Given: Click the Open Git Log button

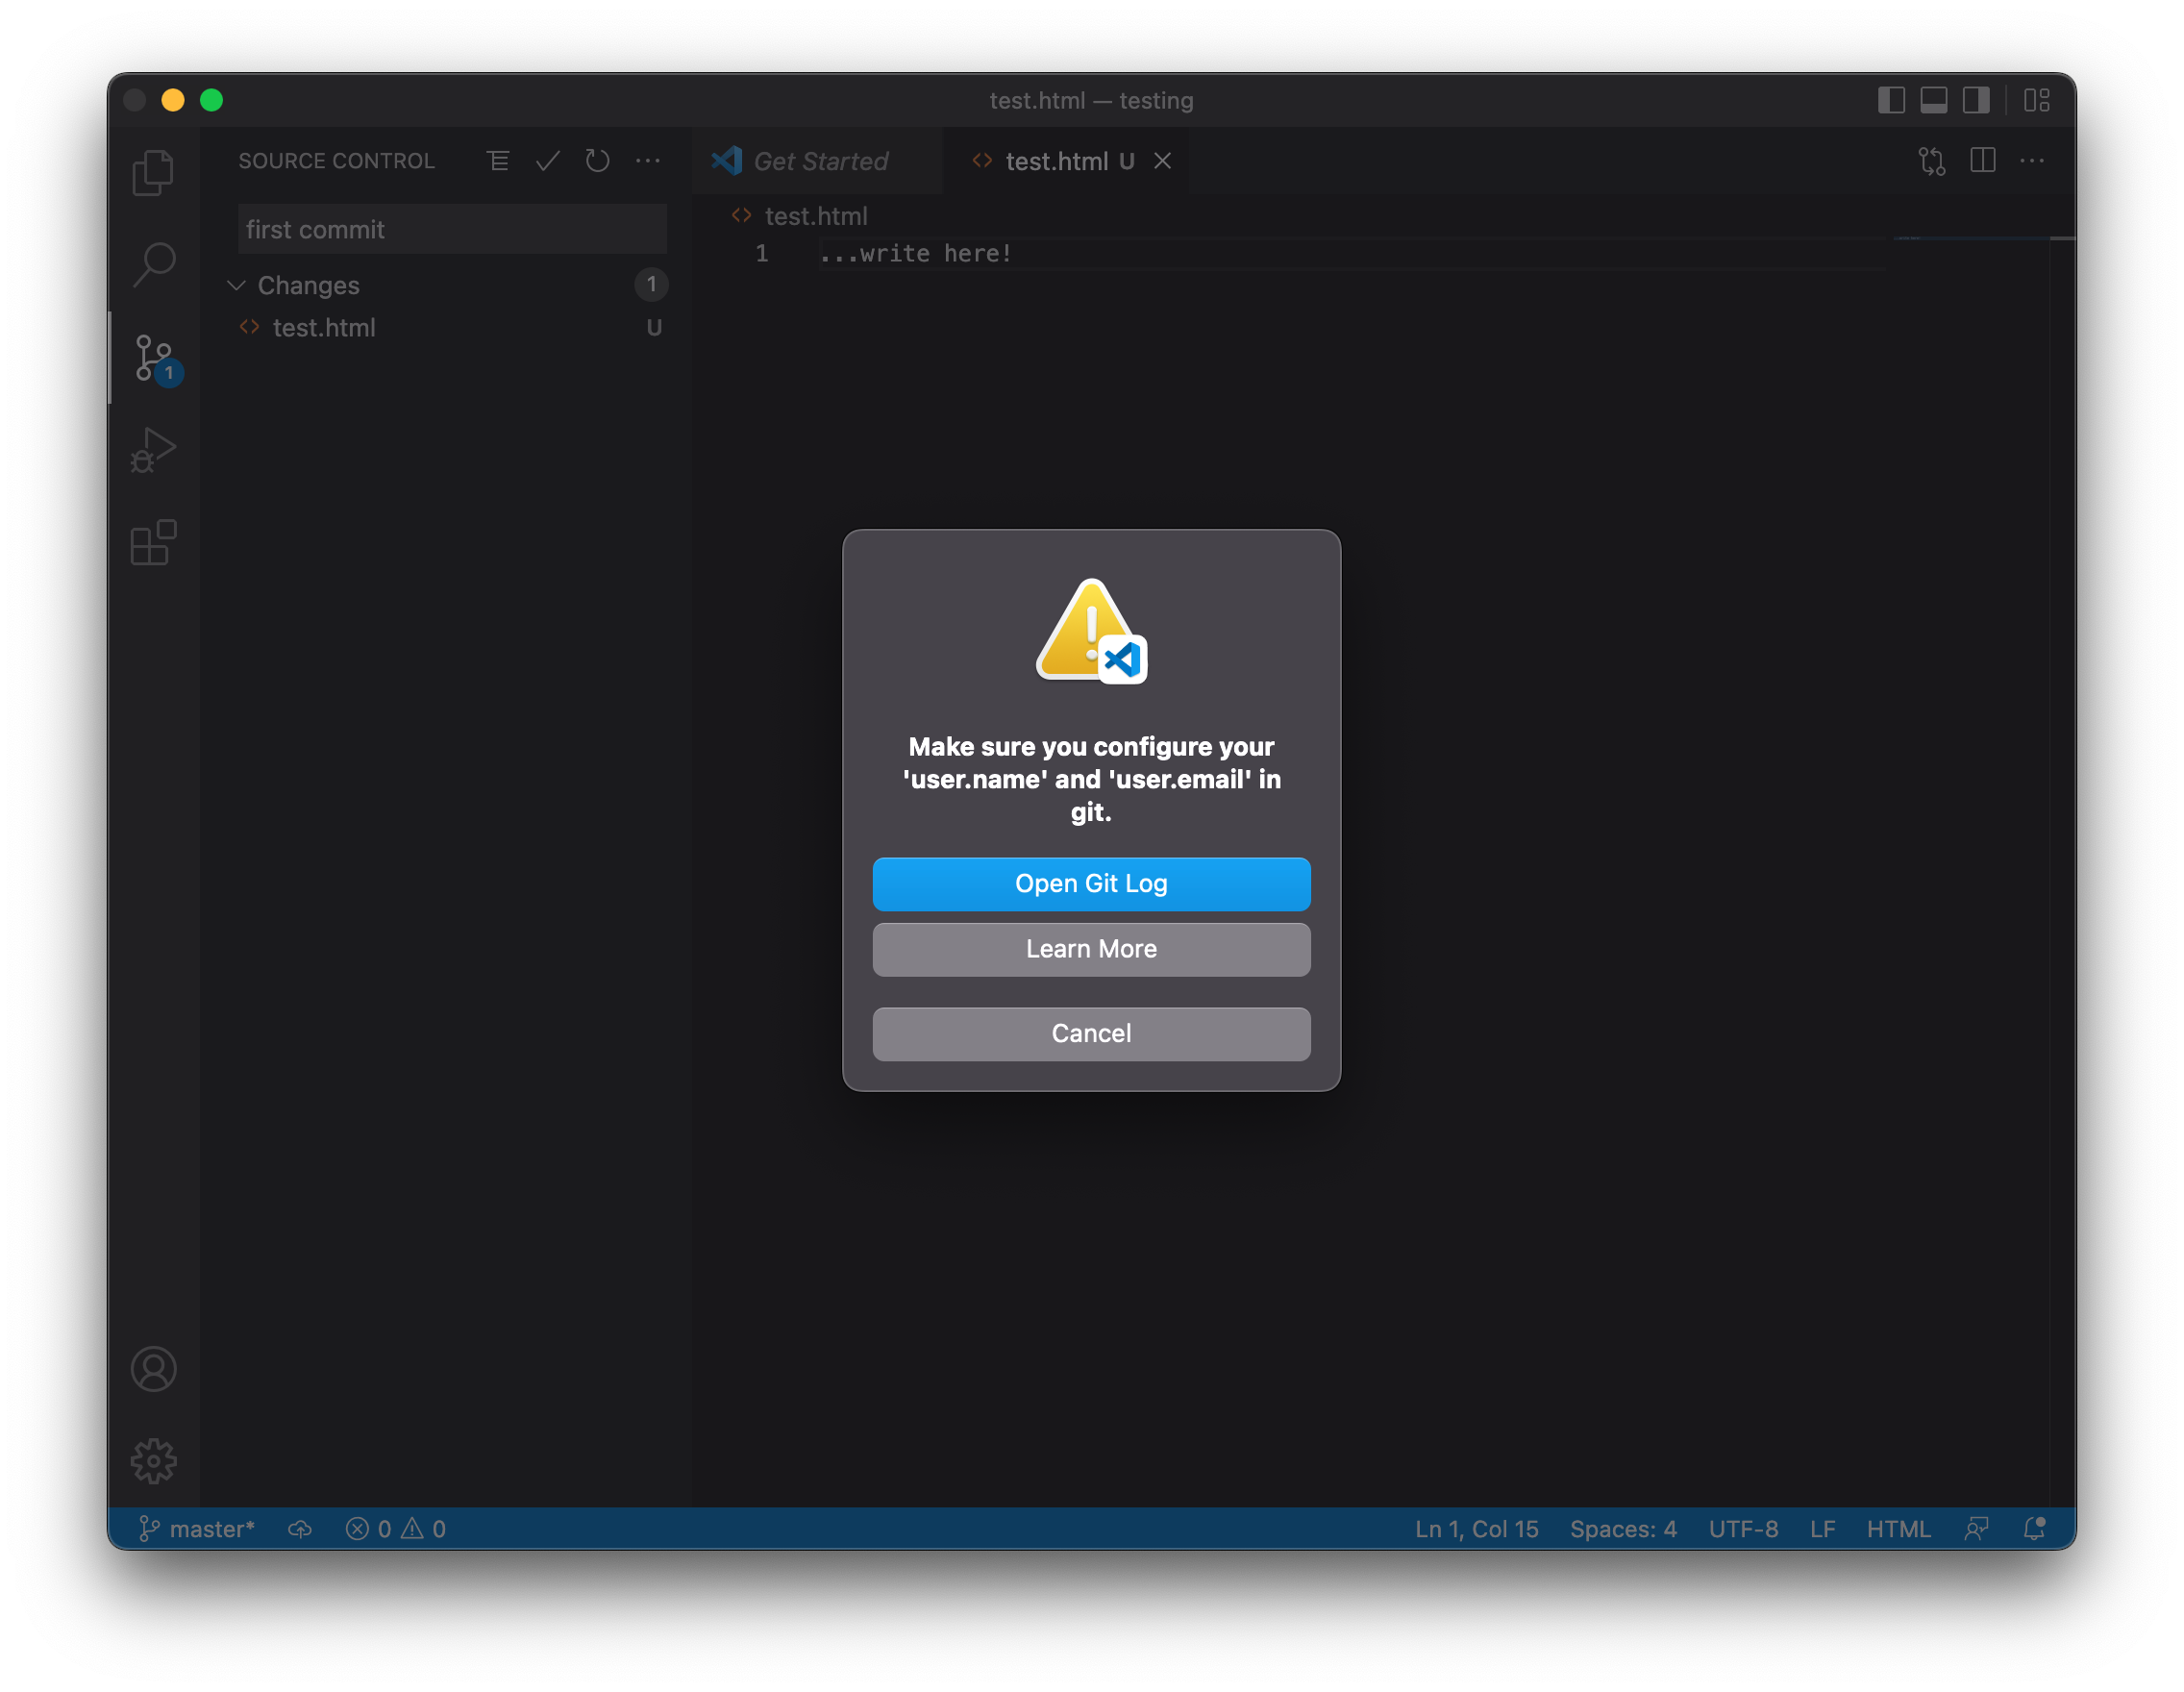Looking at the screenshot, I should 1091,884.
